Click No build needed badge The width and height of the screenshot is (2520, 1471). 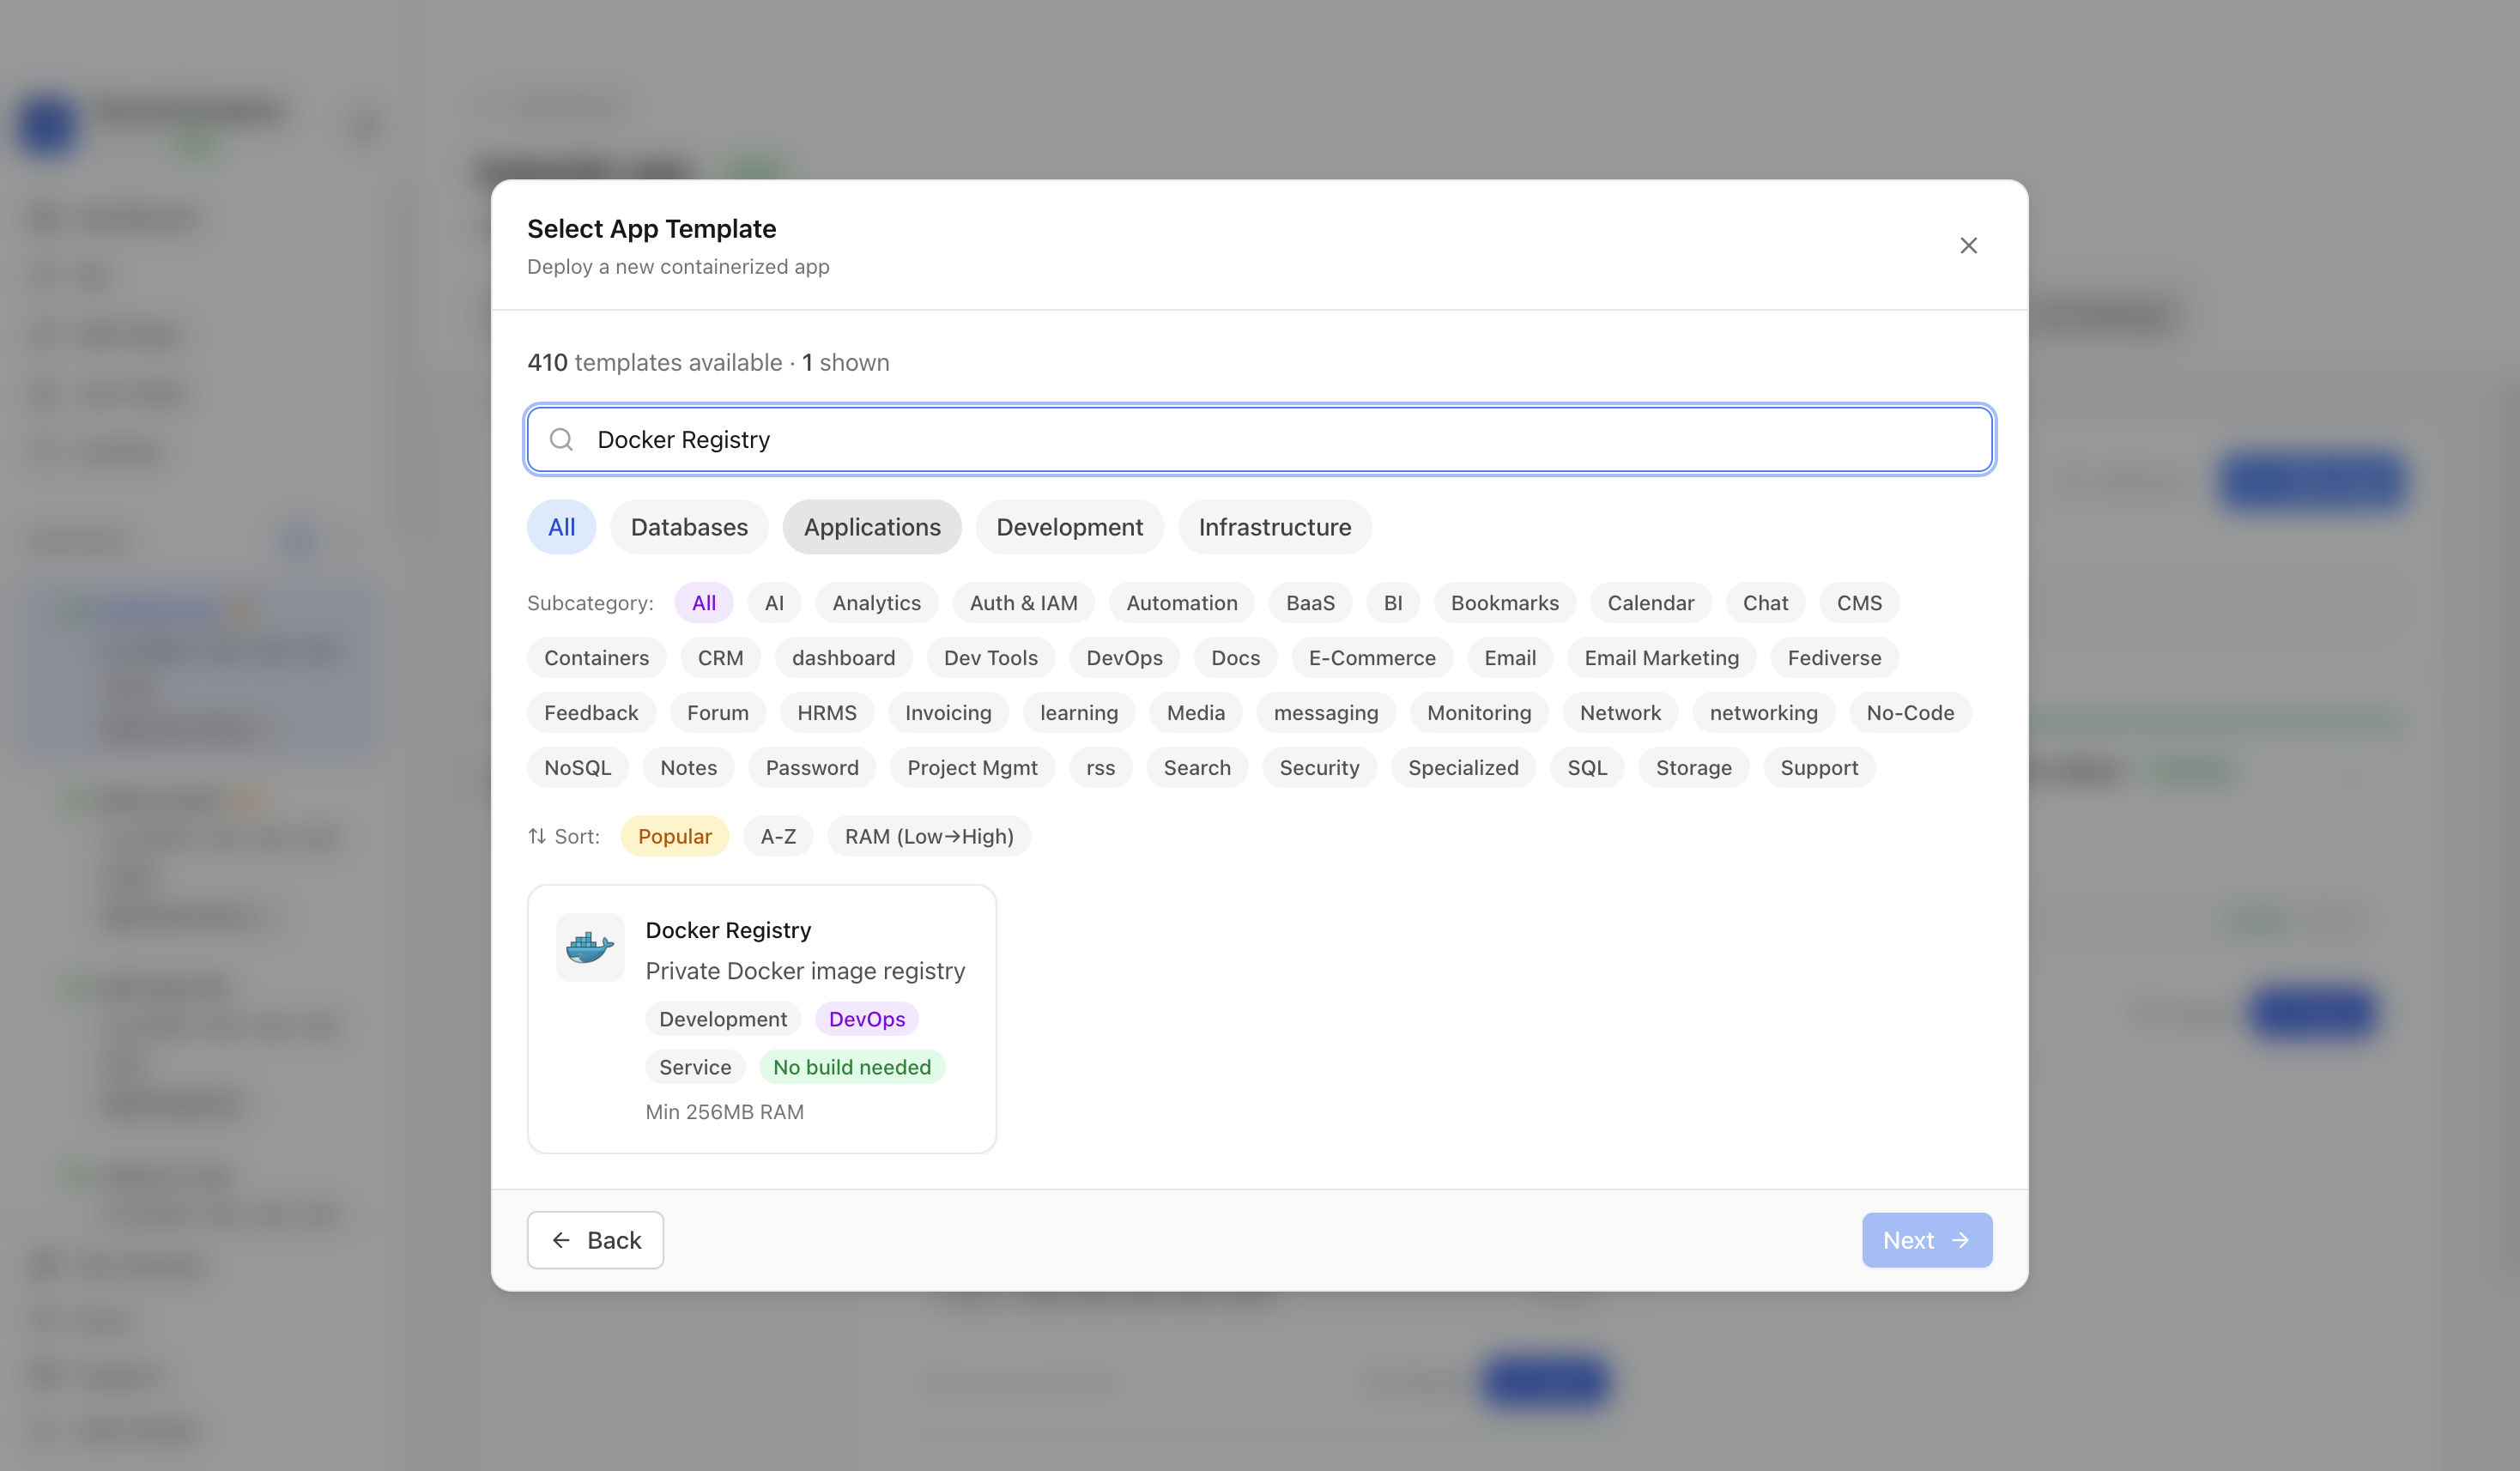pos(852,1067)
